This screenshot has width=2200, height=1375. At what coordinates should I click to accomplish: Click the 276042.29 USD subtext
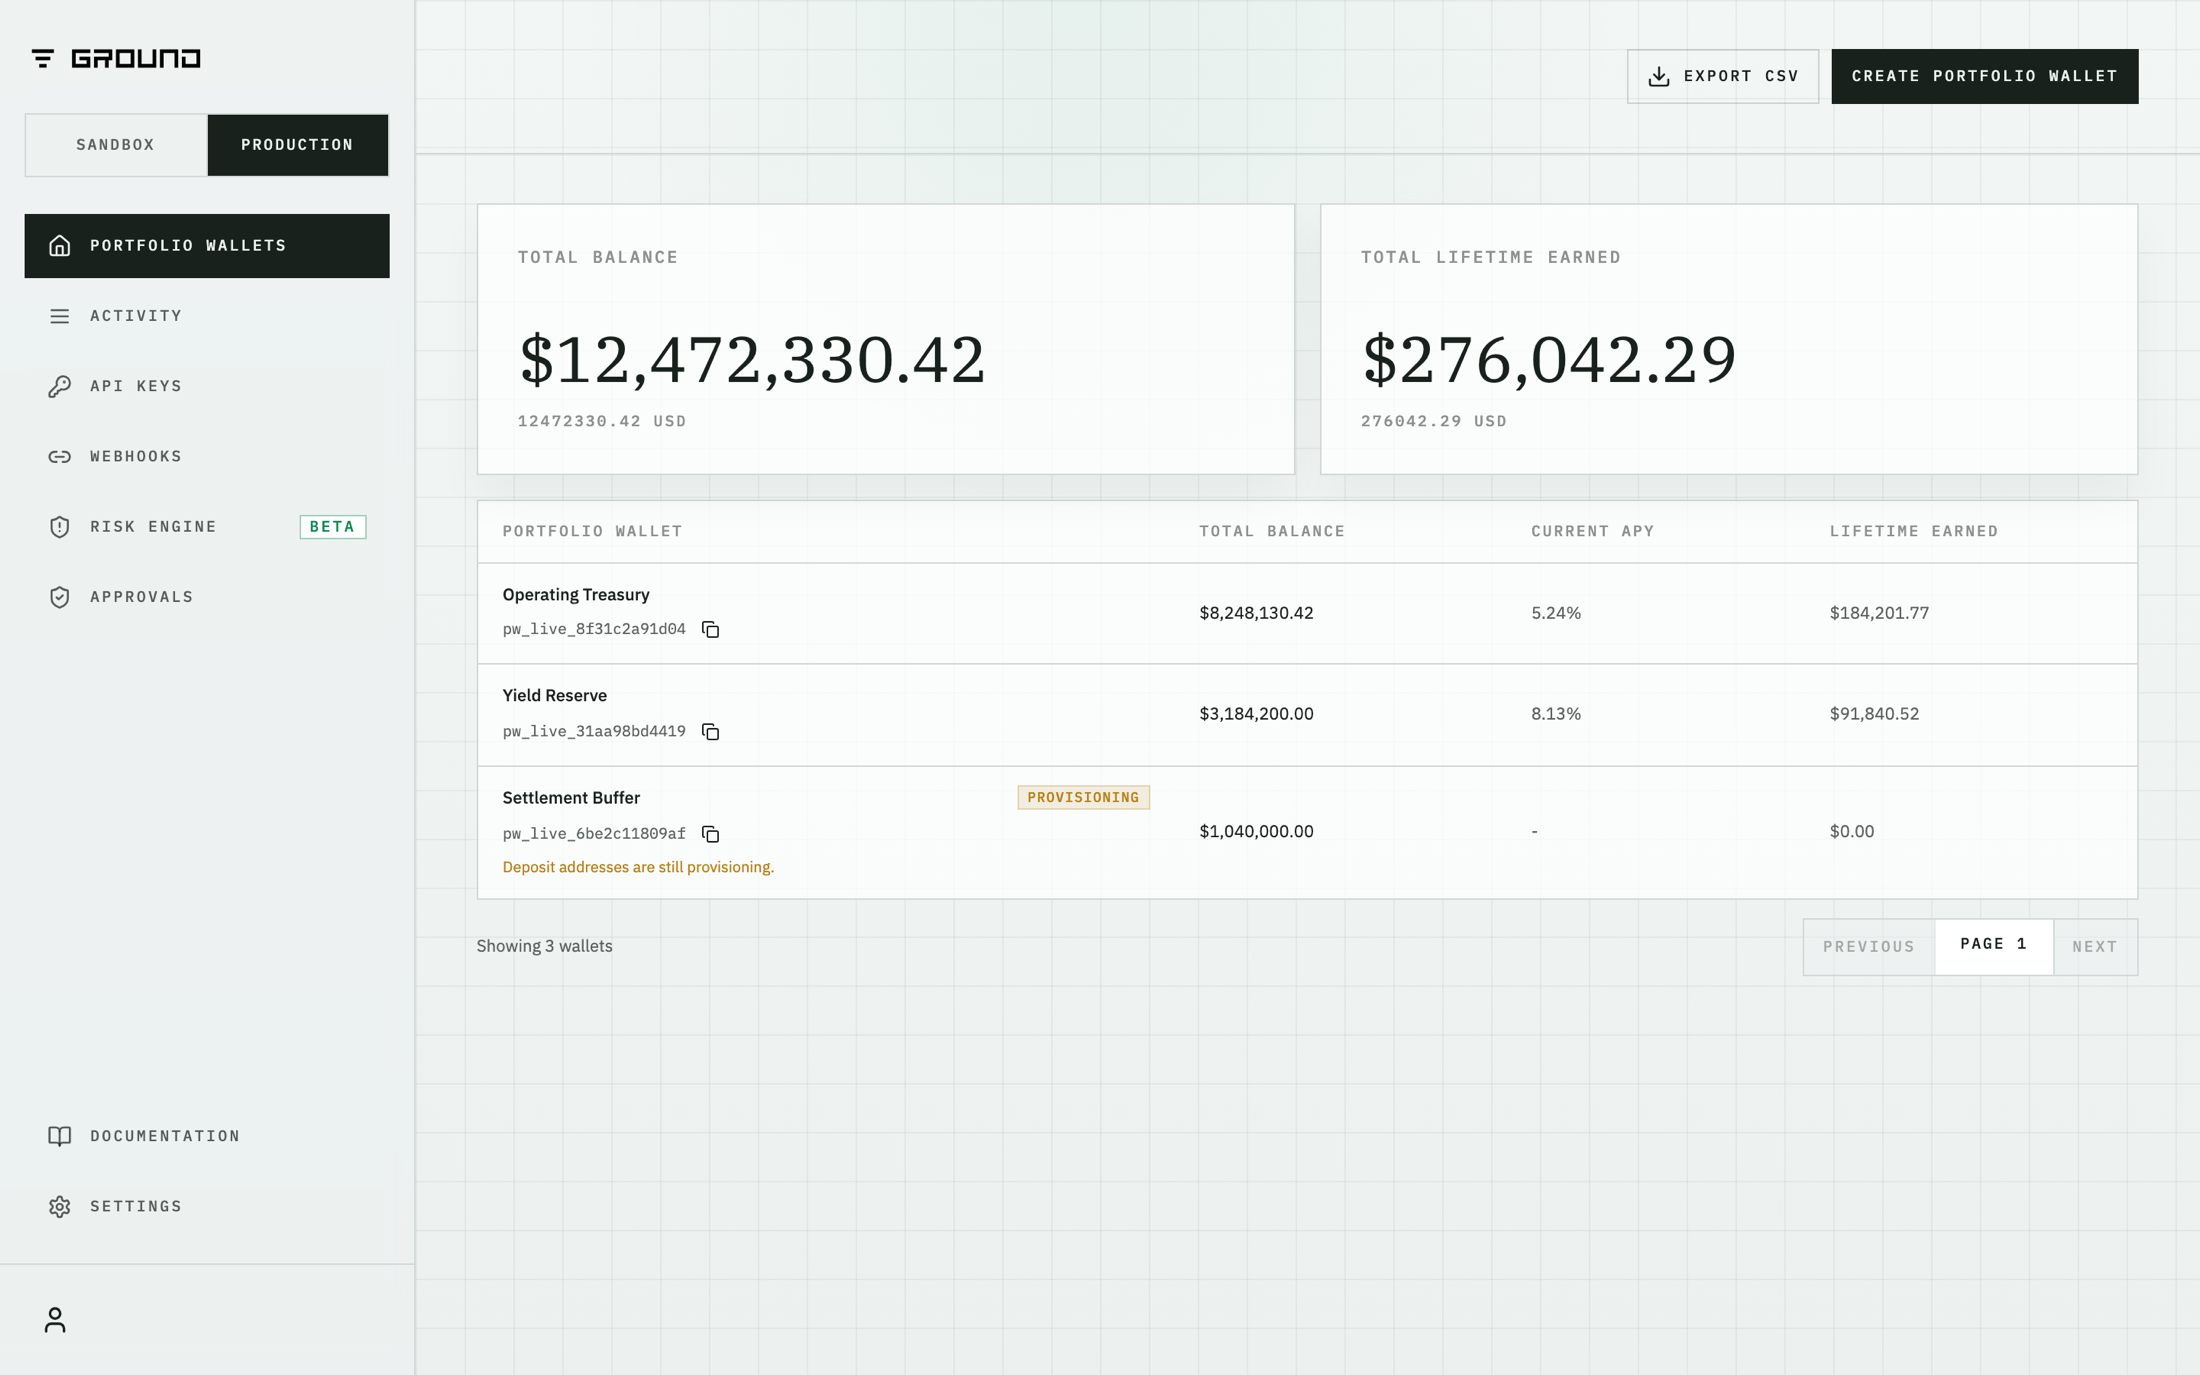point(1434,421)
